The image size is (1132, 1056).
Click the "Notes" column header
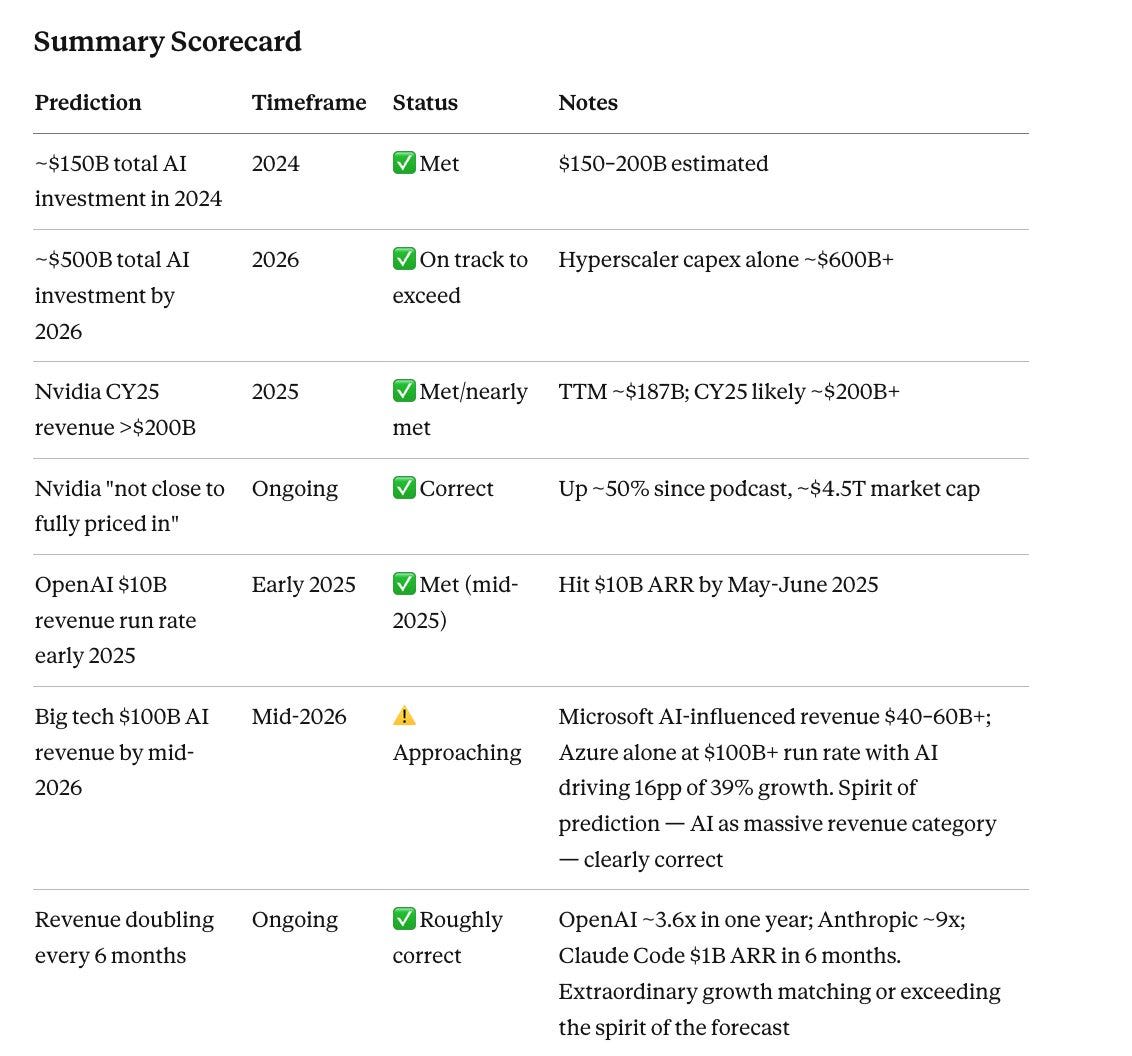(x=588, y=102)
